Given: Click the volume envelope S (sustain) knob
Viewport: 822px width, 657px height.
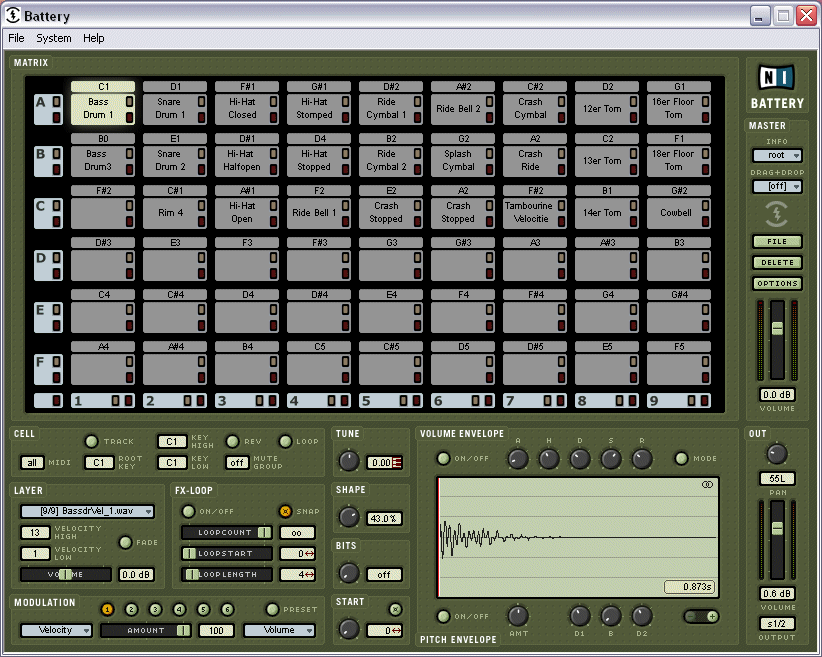Looking at the screenshot, I should (x=611, y=459).
